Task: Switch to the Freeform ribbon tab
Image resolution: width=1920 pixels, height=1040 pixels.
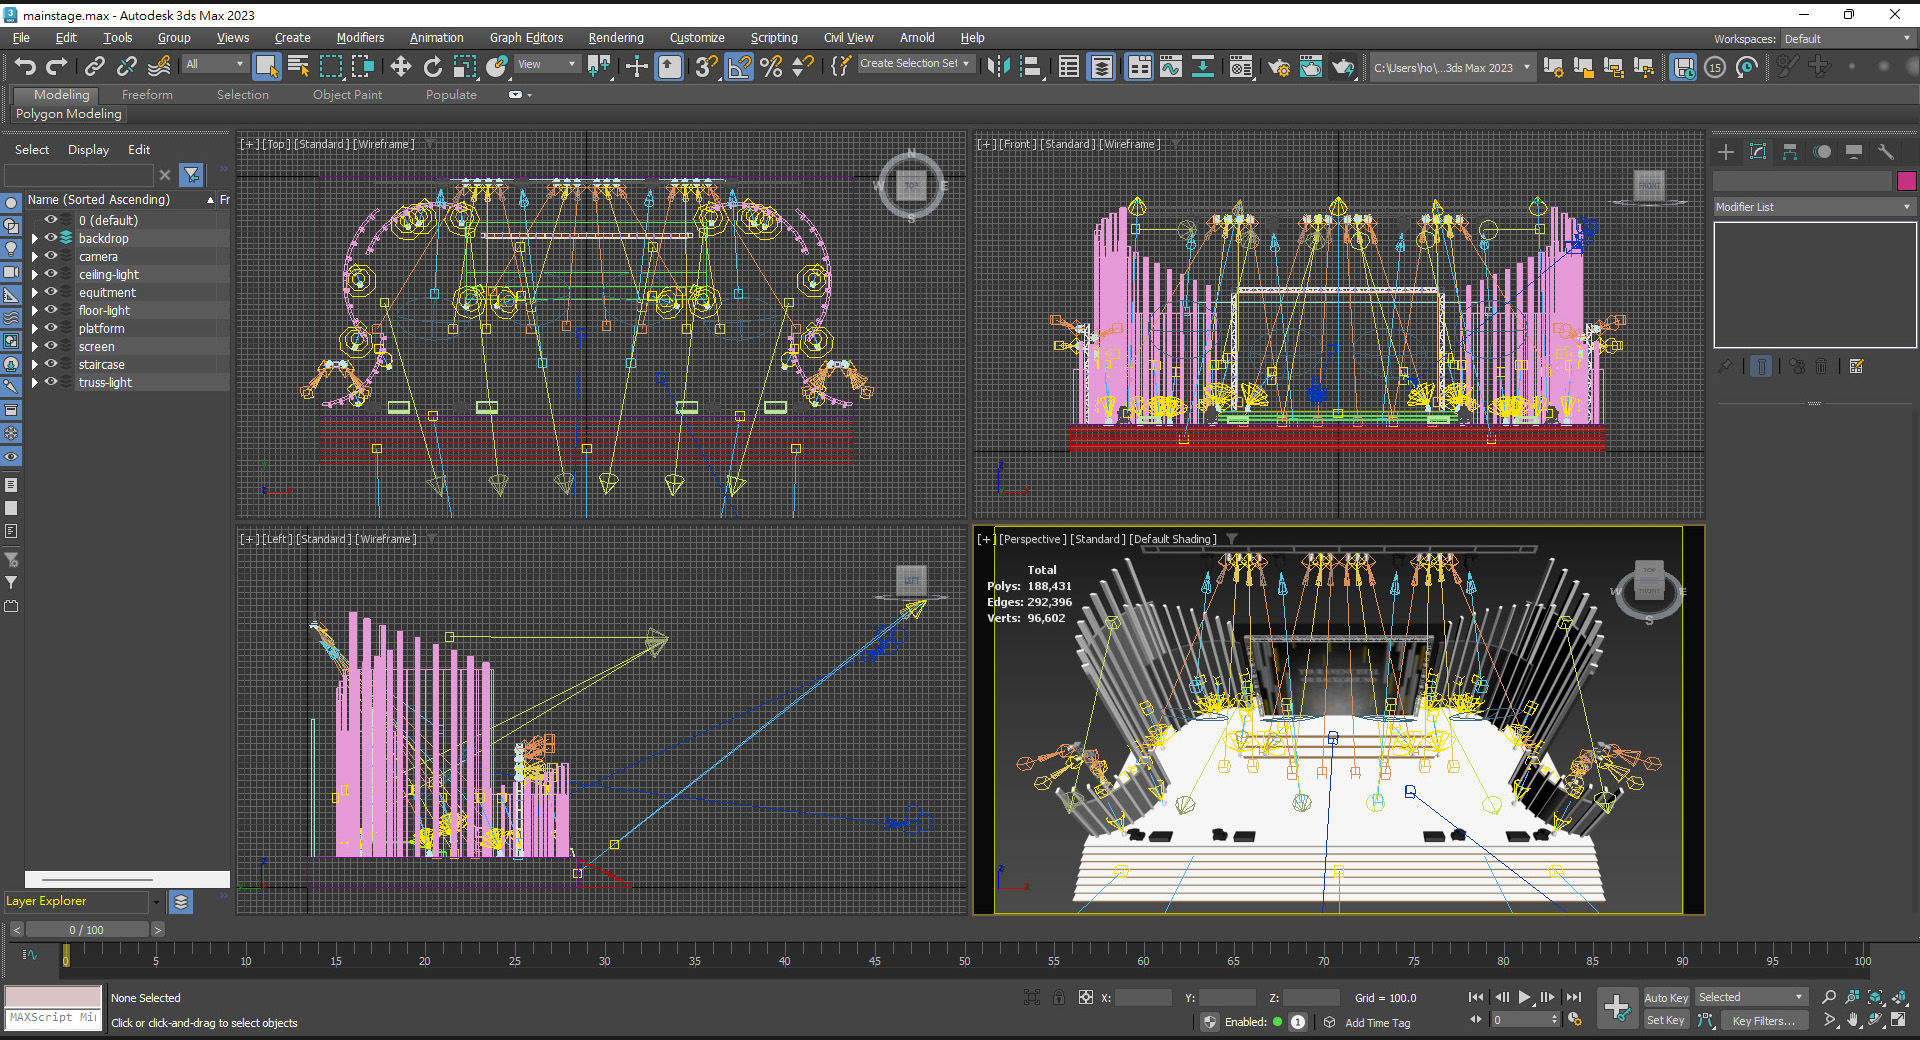Action: point(147,95)
